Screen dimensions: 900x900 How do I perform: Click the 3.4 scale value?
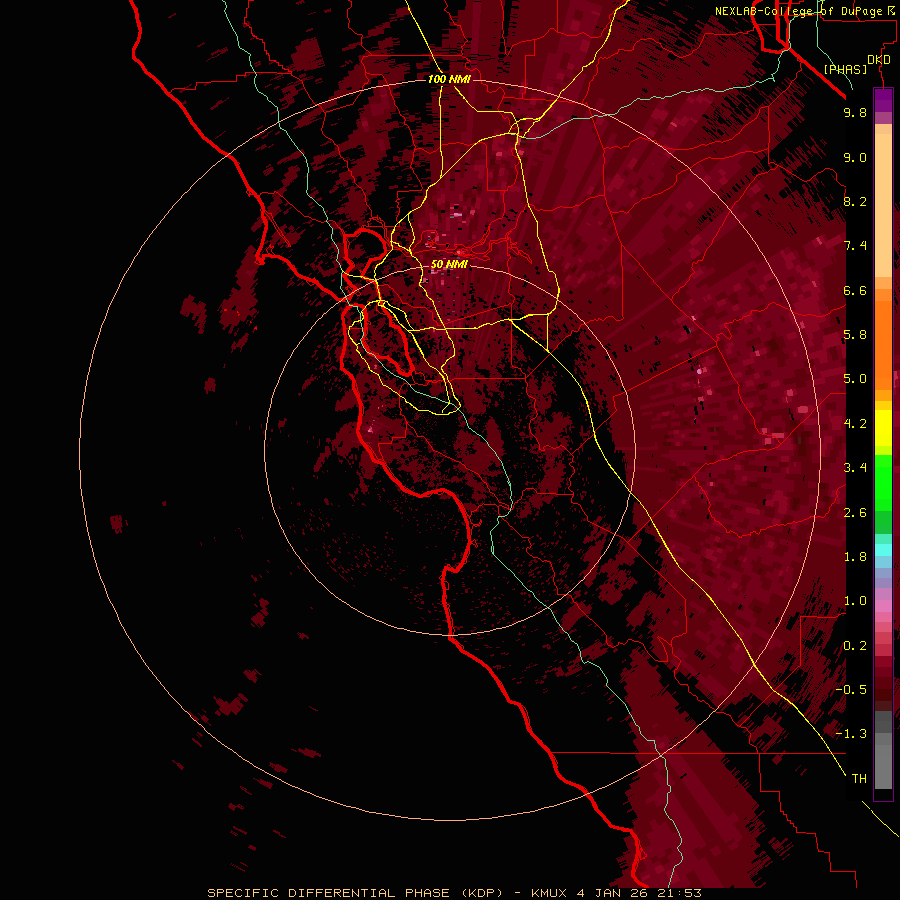[855, 468]
